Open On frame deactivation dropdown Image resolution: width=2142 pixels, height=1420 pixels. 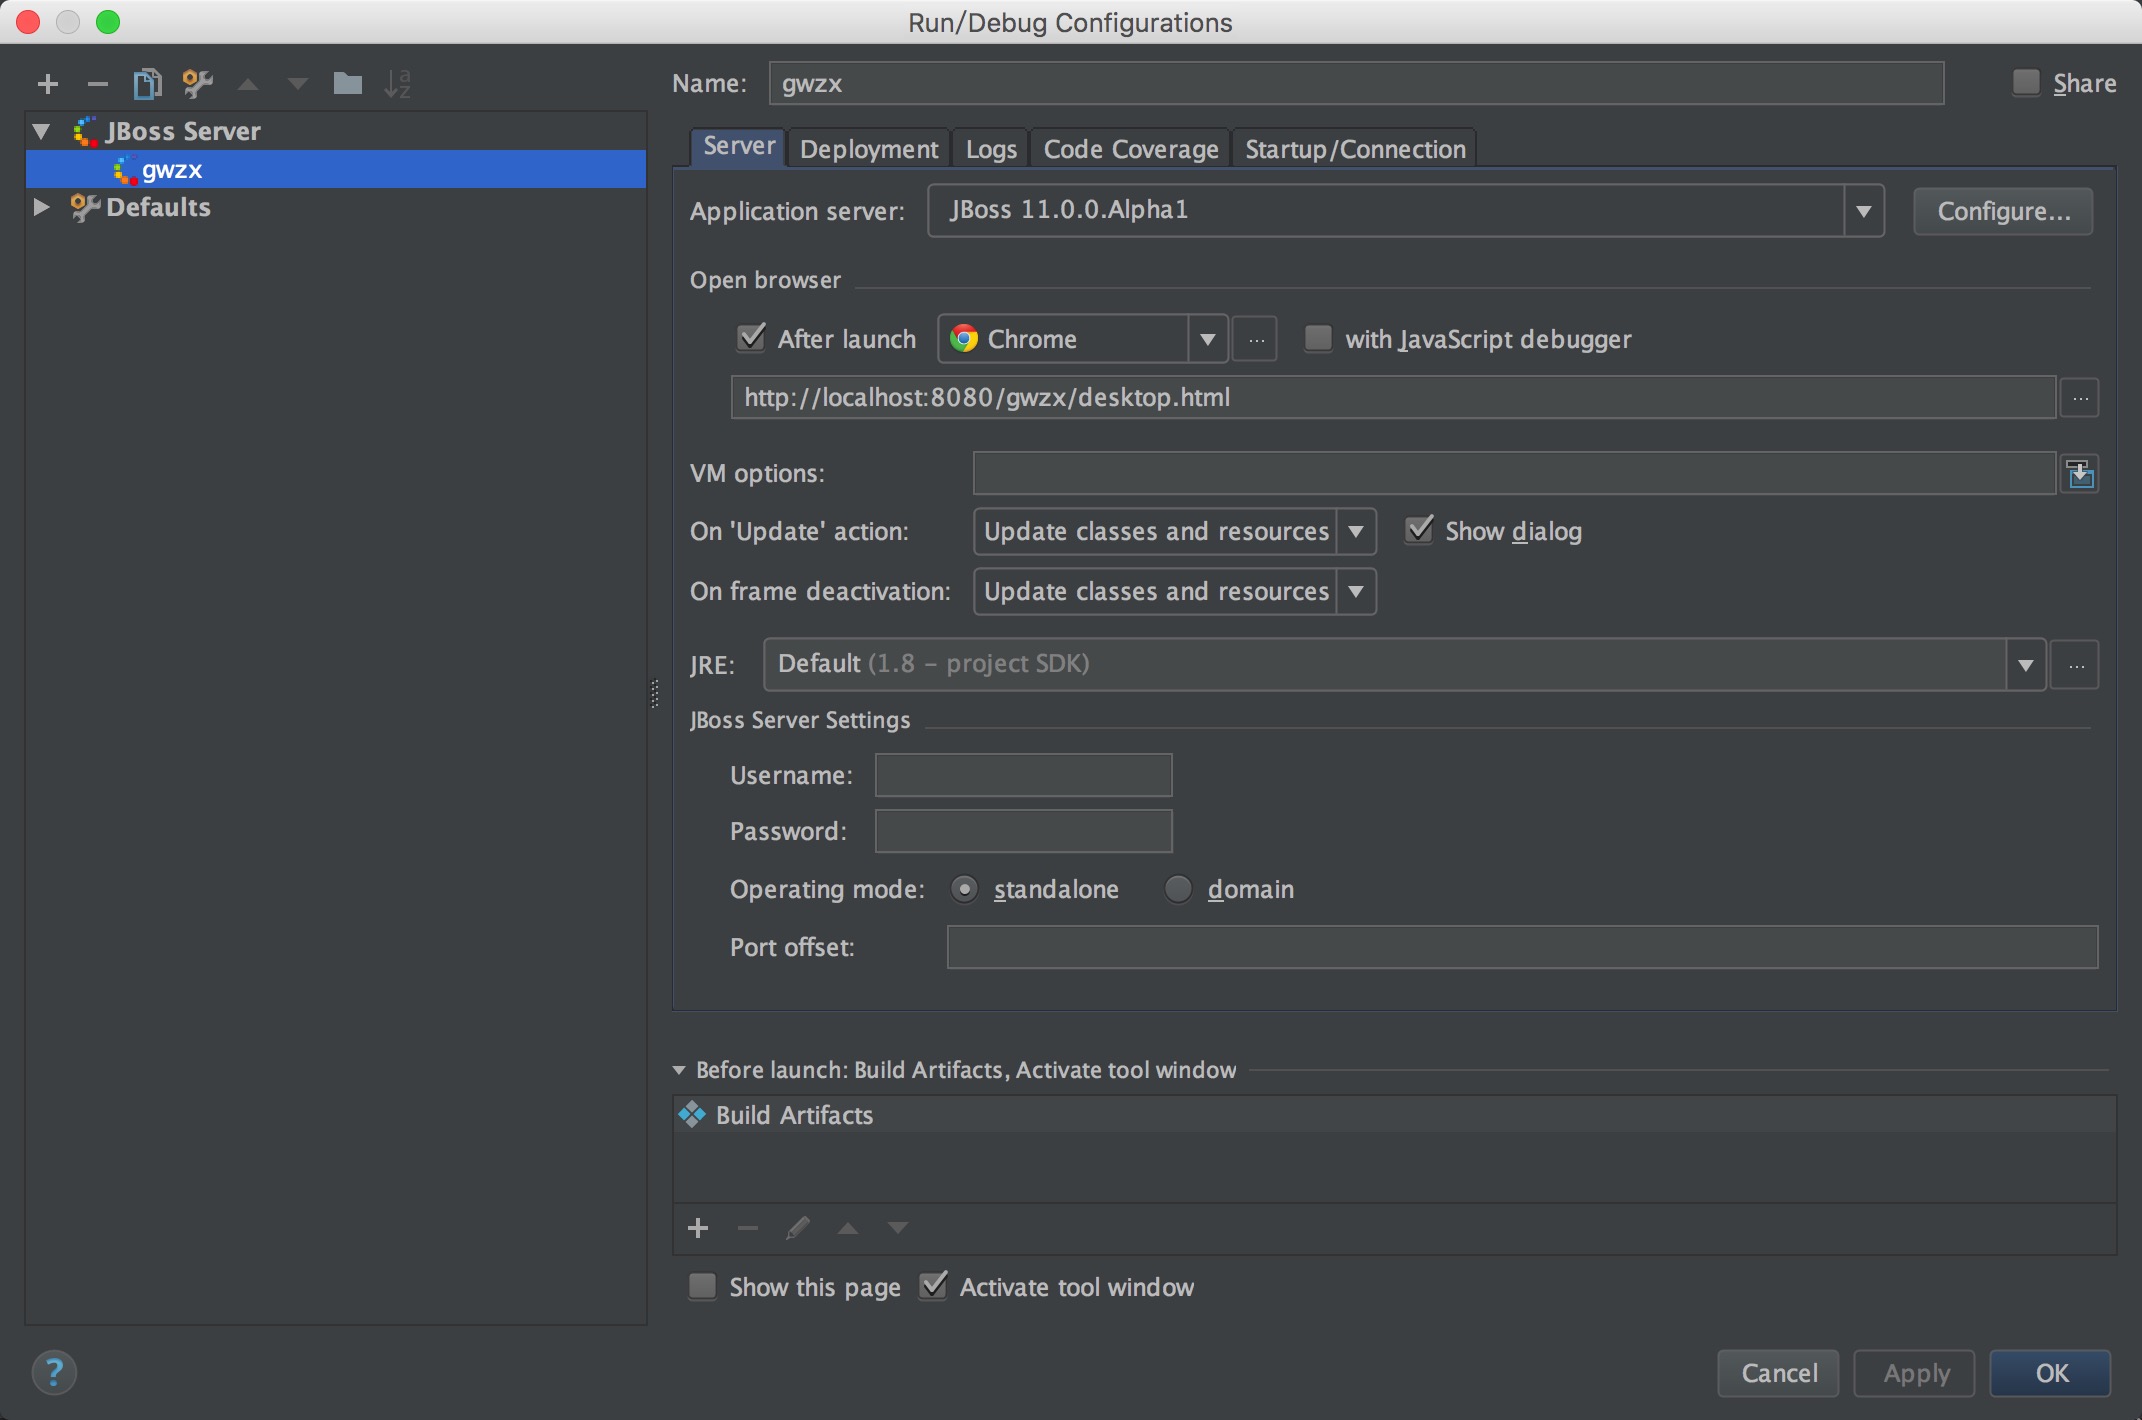coord(1355,592)
